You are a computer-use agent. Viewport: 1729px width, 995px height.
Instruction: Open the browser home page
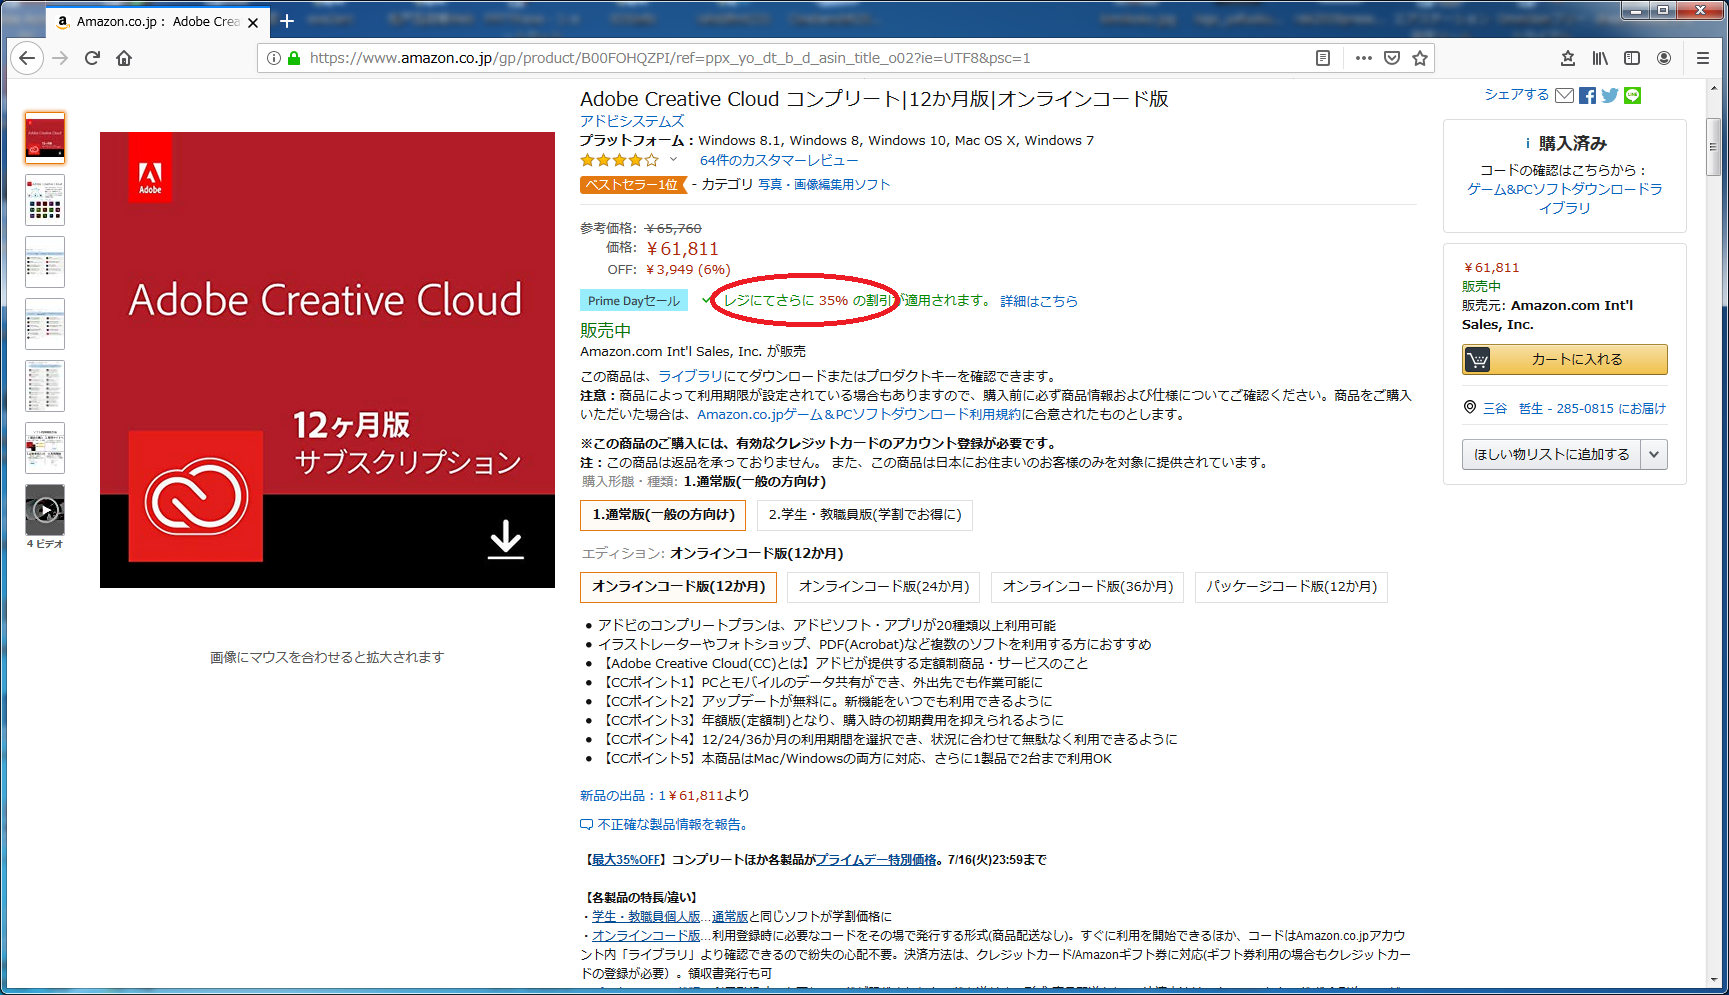tap(124, 58)
